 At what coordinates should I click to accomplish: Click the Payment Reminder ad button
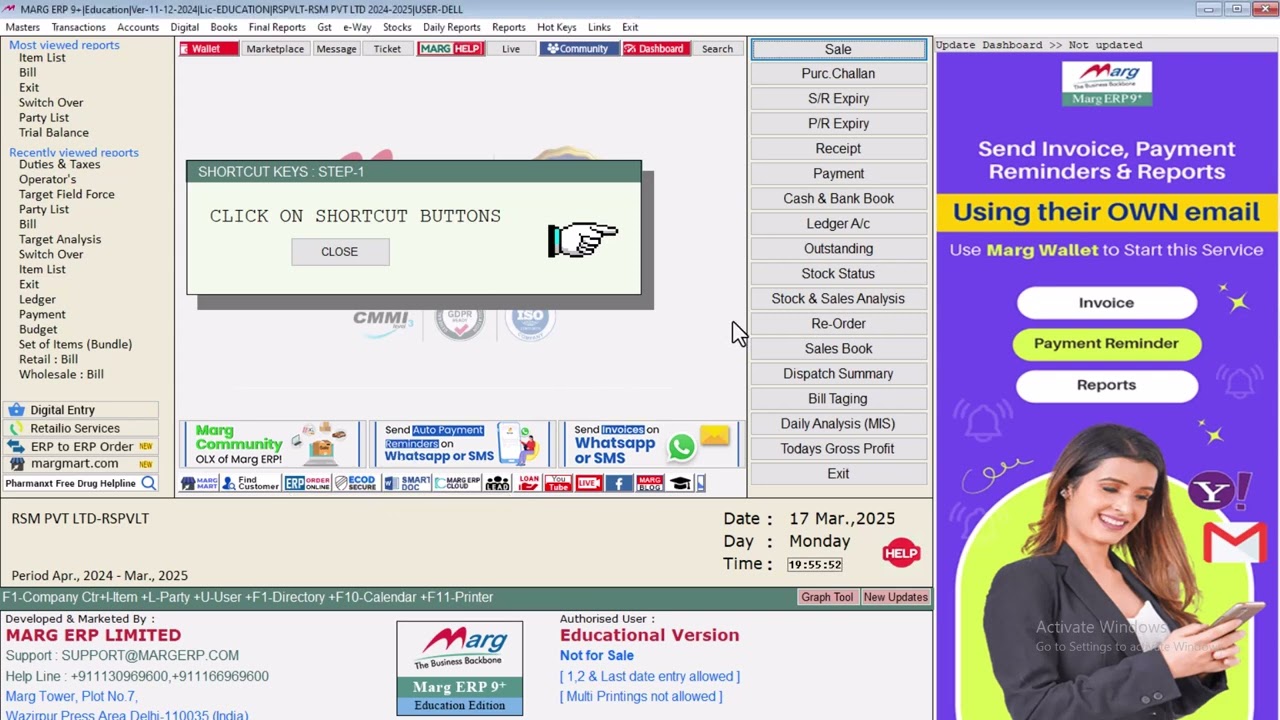pos(1106,344)
